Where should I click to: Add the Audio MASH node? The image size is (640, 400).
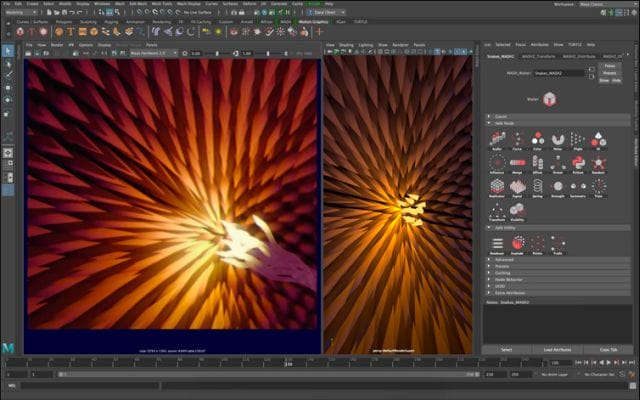[497, 138]
